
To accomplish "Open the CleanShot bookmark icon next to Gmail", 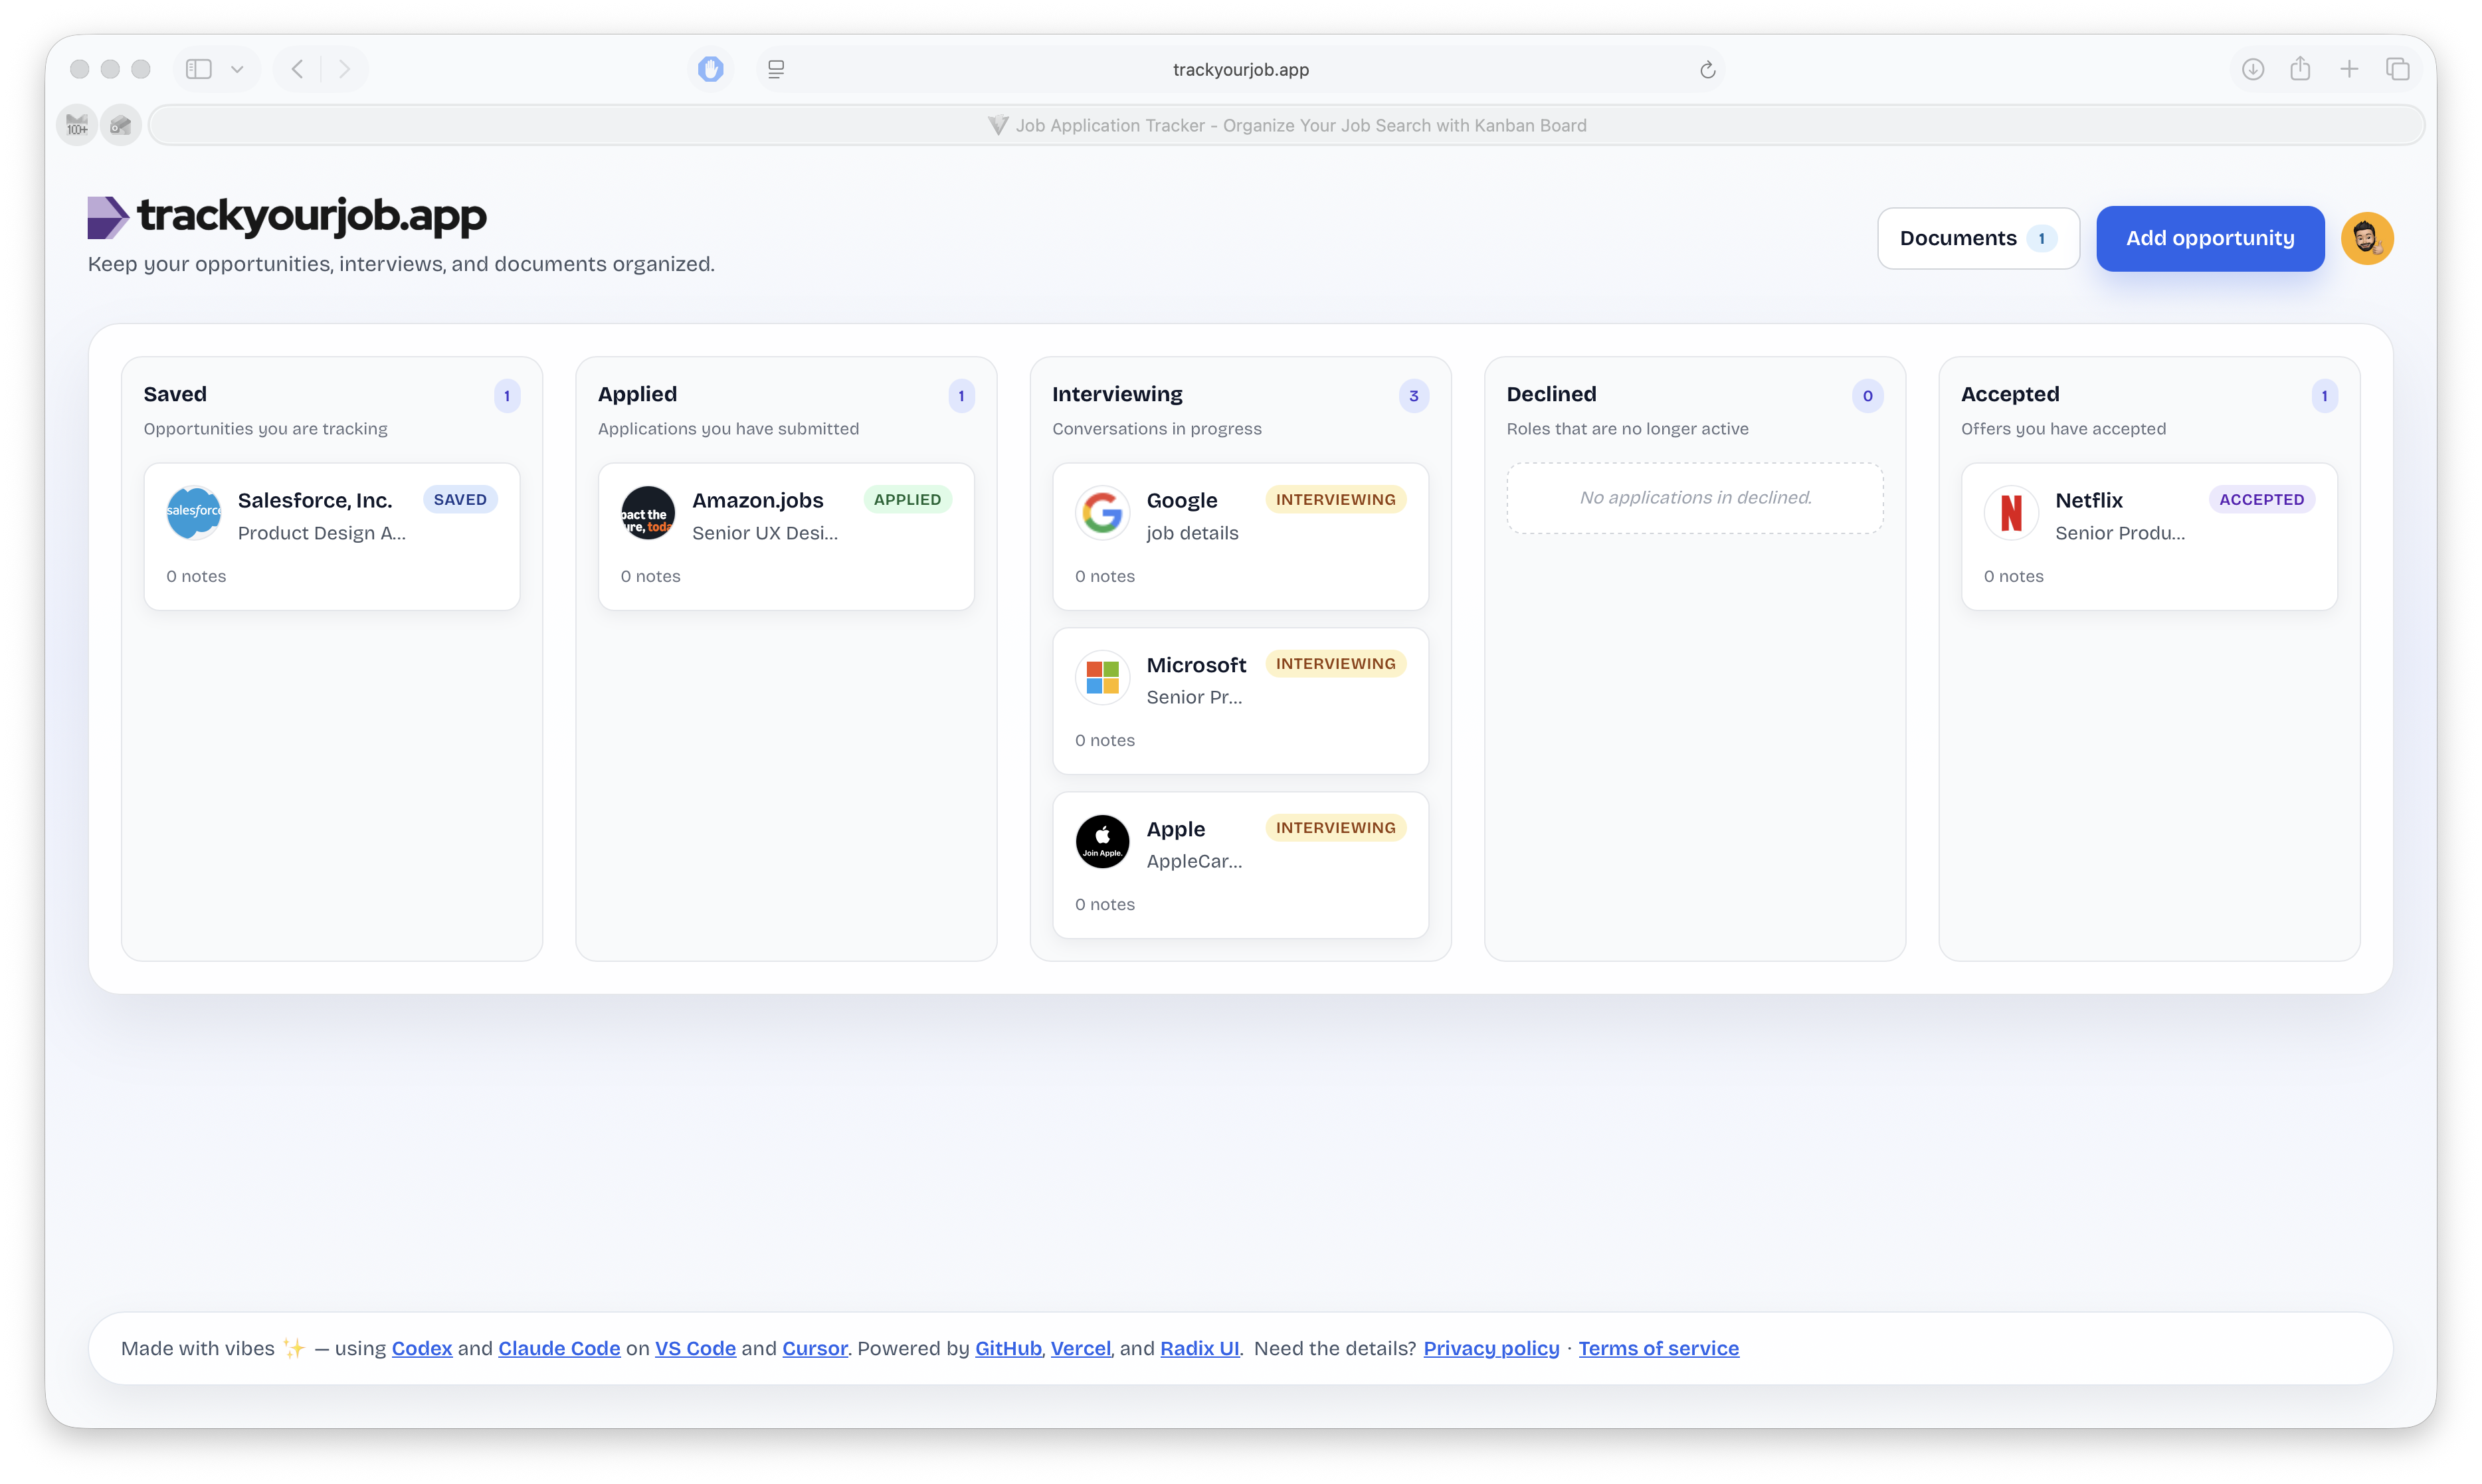I will (120, 124).
